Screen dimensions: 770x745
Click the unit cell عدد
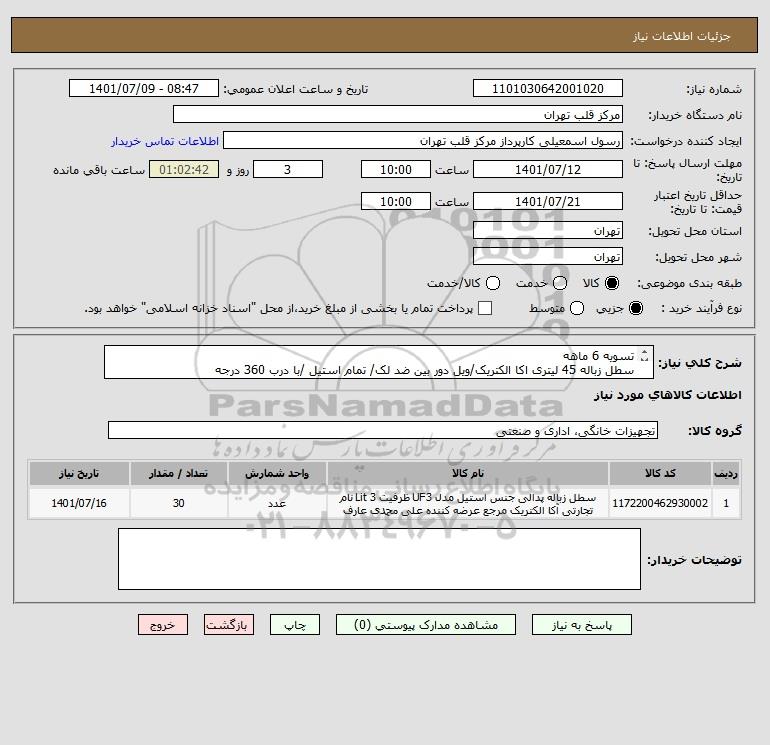pos(277,503)
